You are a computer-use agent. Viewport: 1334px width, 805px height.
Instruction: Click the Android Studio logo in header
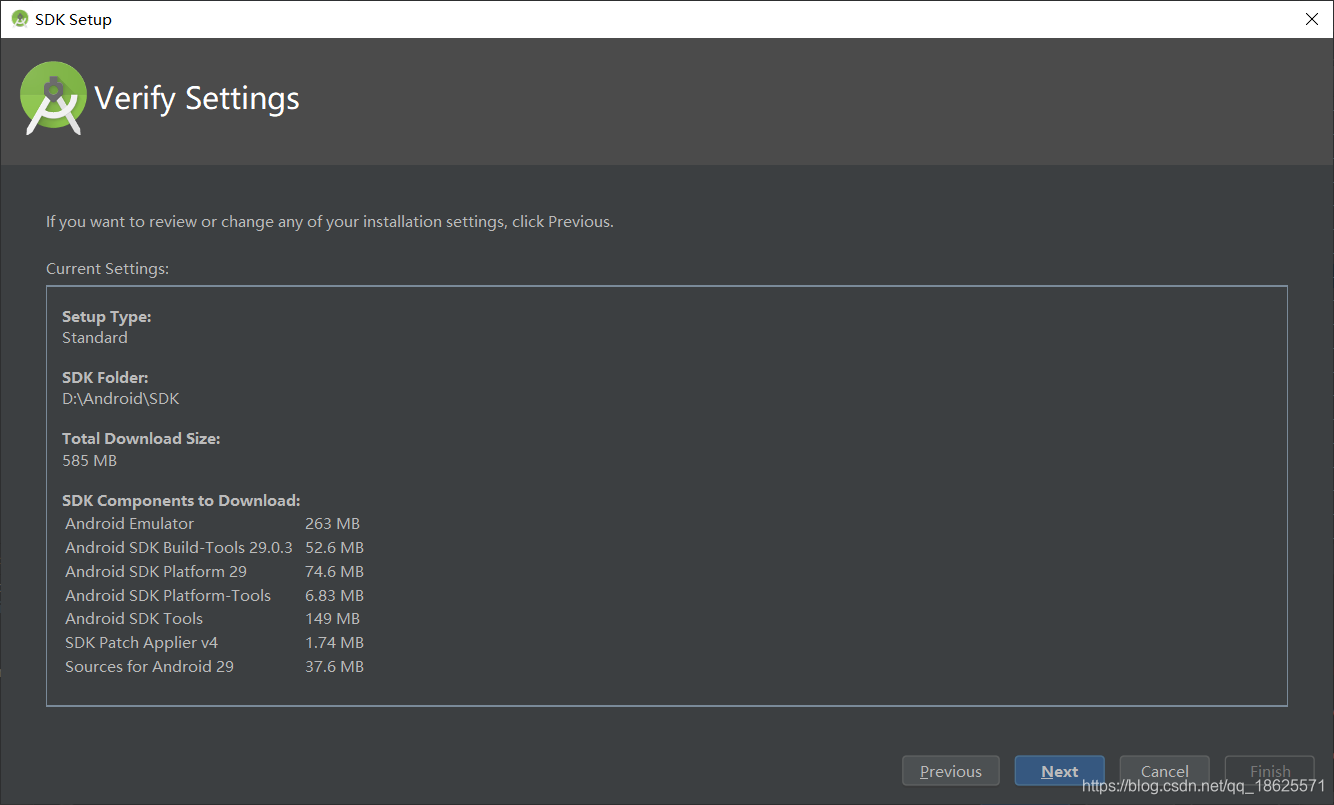pos(55,97)
